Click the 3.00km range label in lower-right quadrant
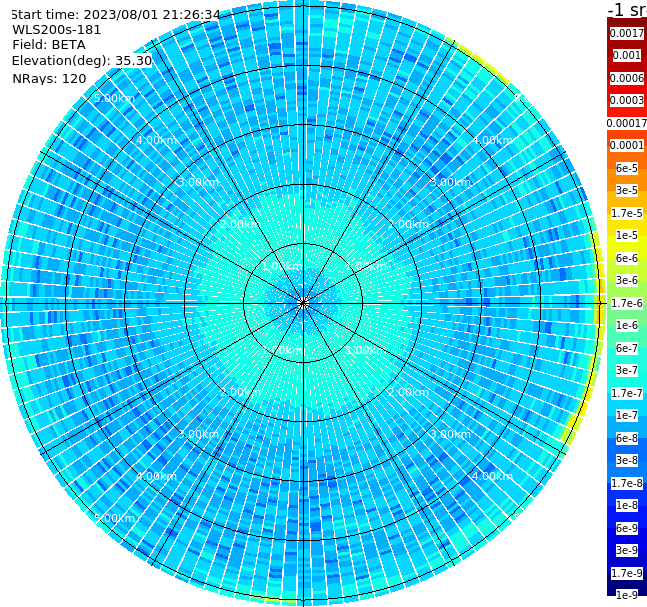The height and width of the screenshot is (607, 647). (x=450, y=434)
